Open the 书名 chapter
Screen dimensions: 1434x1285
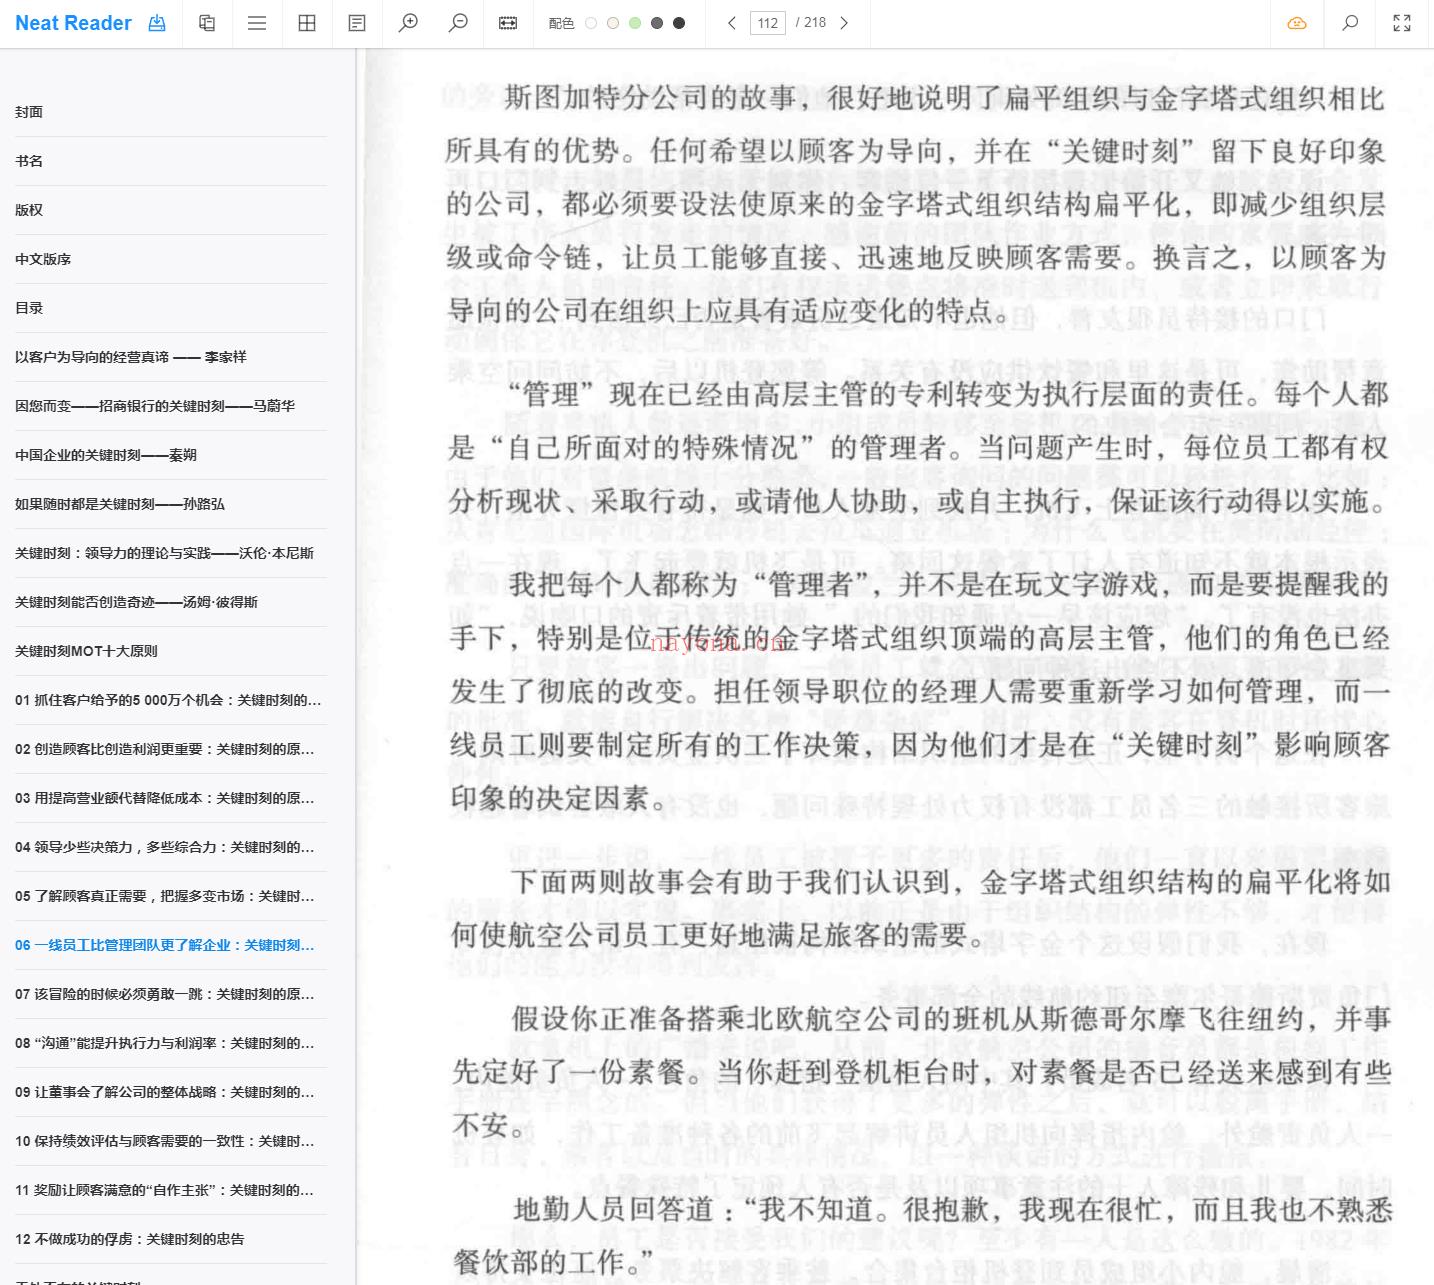[x=171, y=161]
